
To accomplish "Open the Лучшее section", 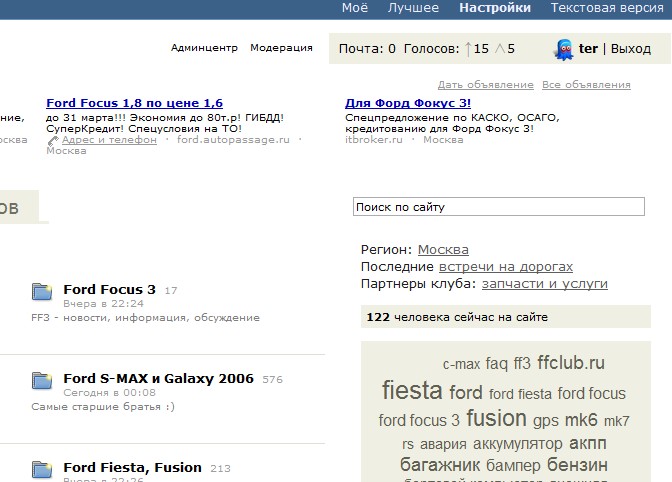I will [413, 8].
